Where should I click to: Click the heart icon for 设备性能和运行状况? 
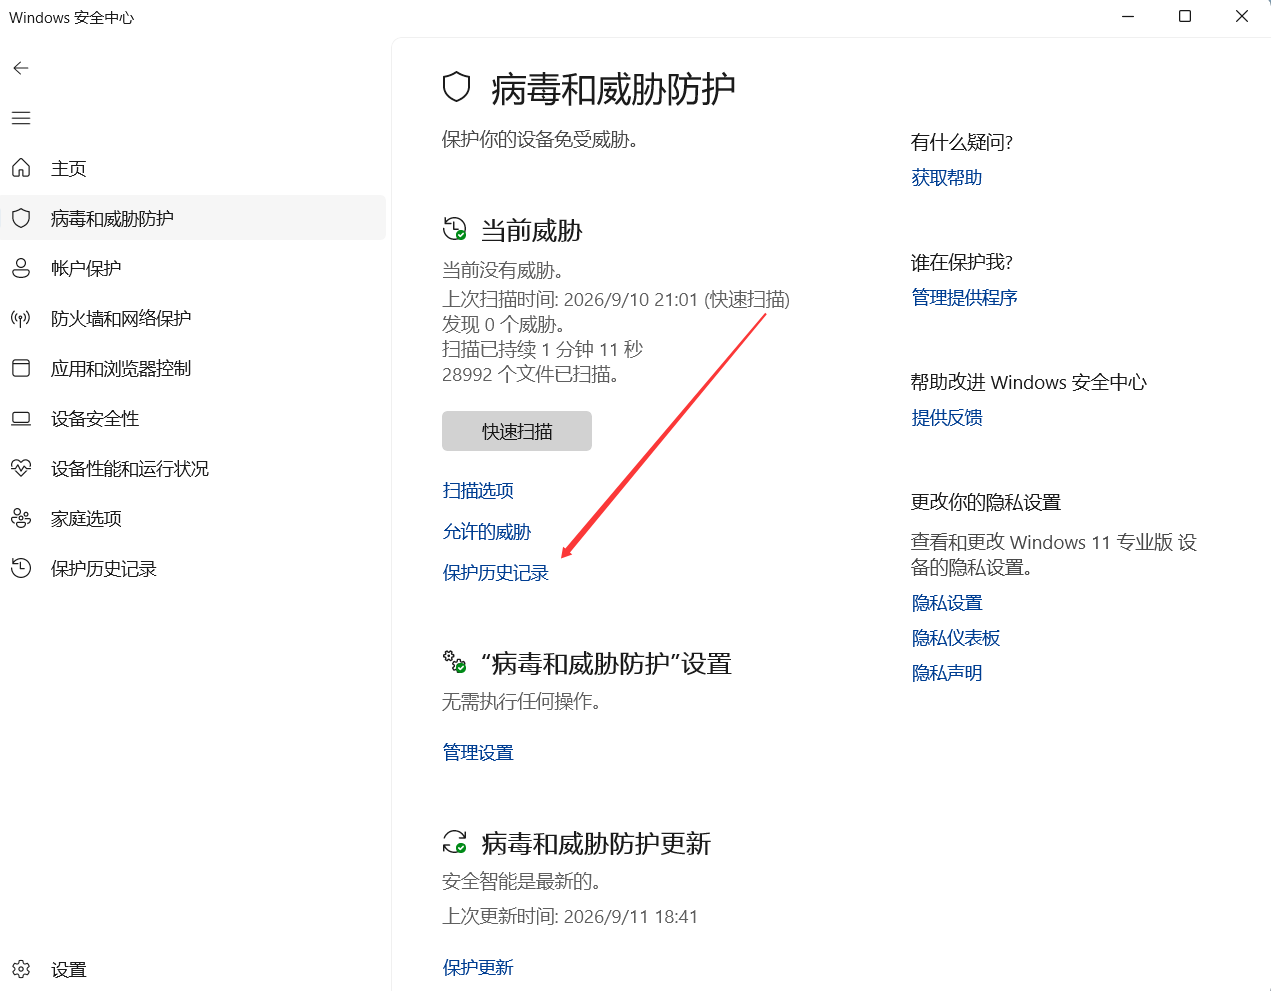click(21, 468)
